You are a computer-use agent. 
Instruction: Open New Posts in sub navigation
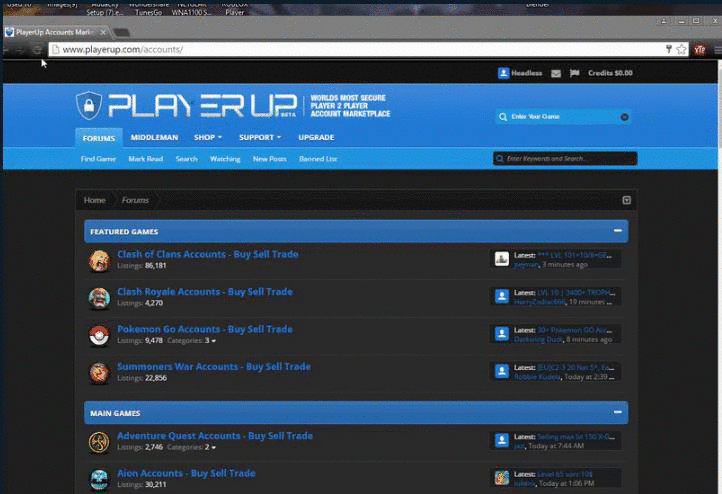(269, 159)
